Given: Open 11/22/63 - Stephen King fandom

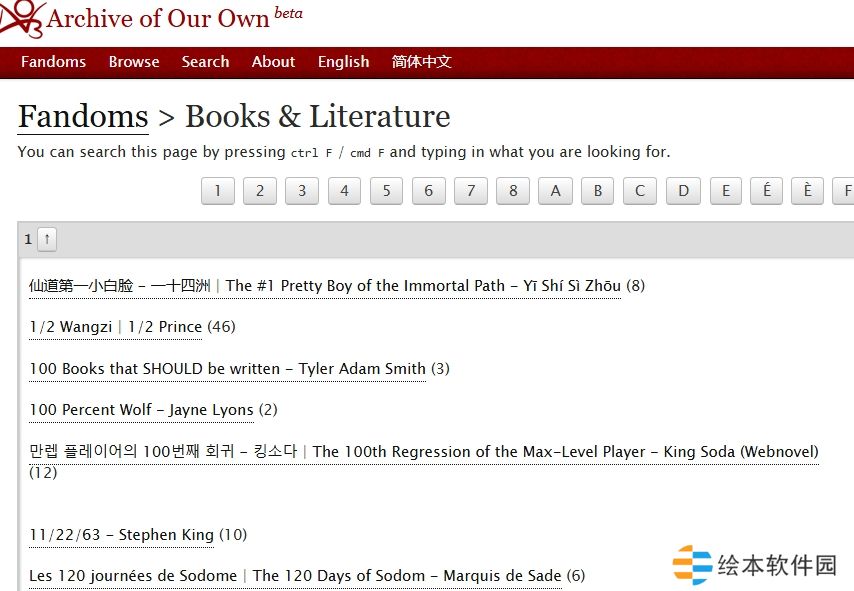Looking at the screenshot, I should point(121,535).
